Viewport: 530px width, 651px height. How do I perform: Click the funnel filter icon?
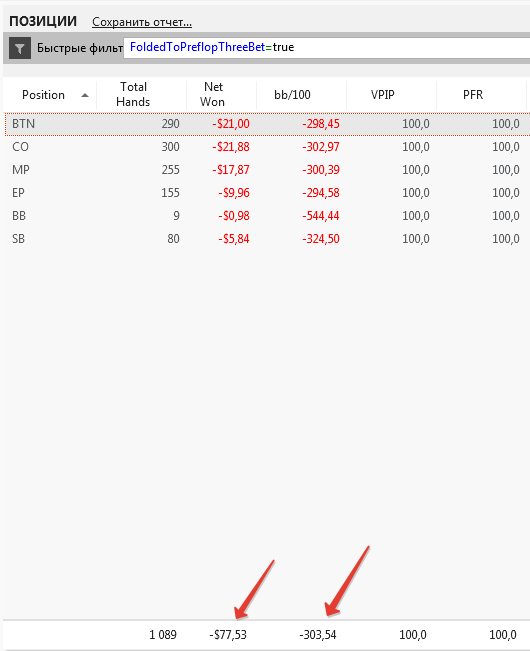pos(20,48)
